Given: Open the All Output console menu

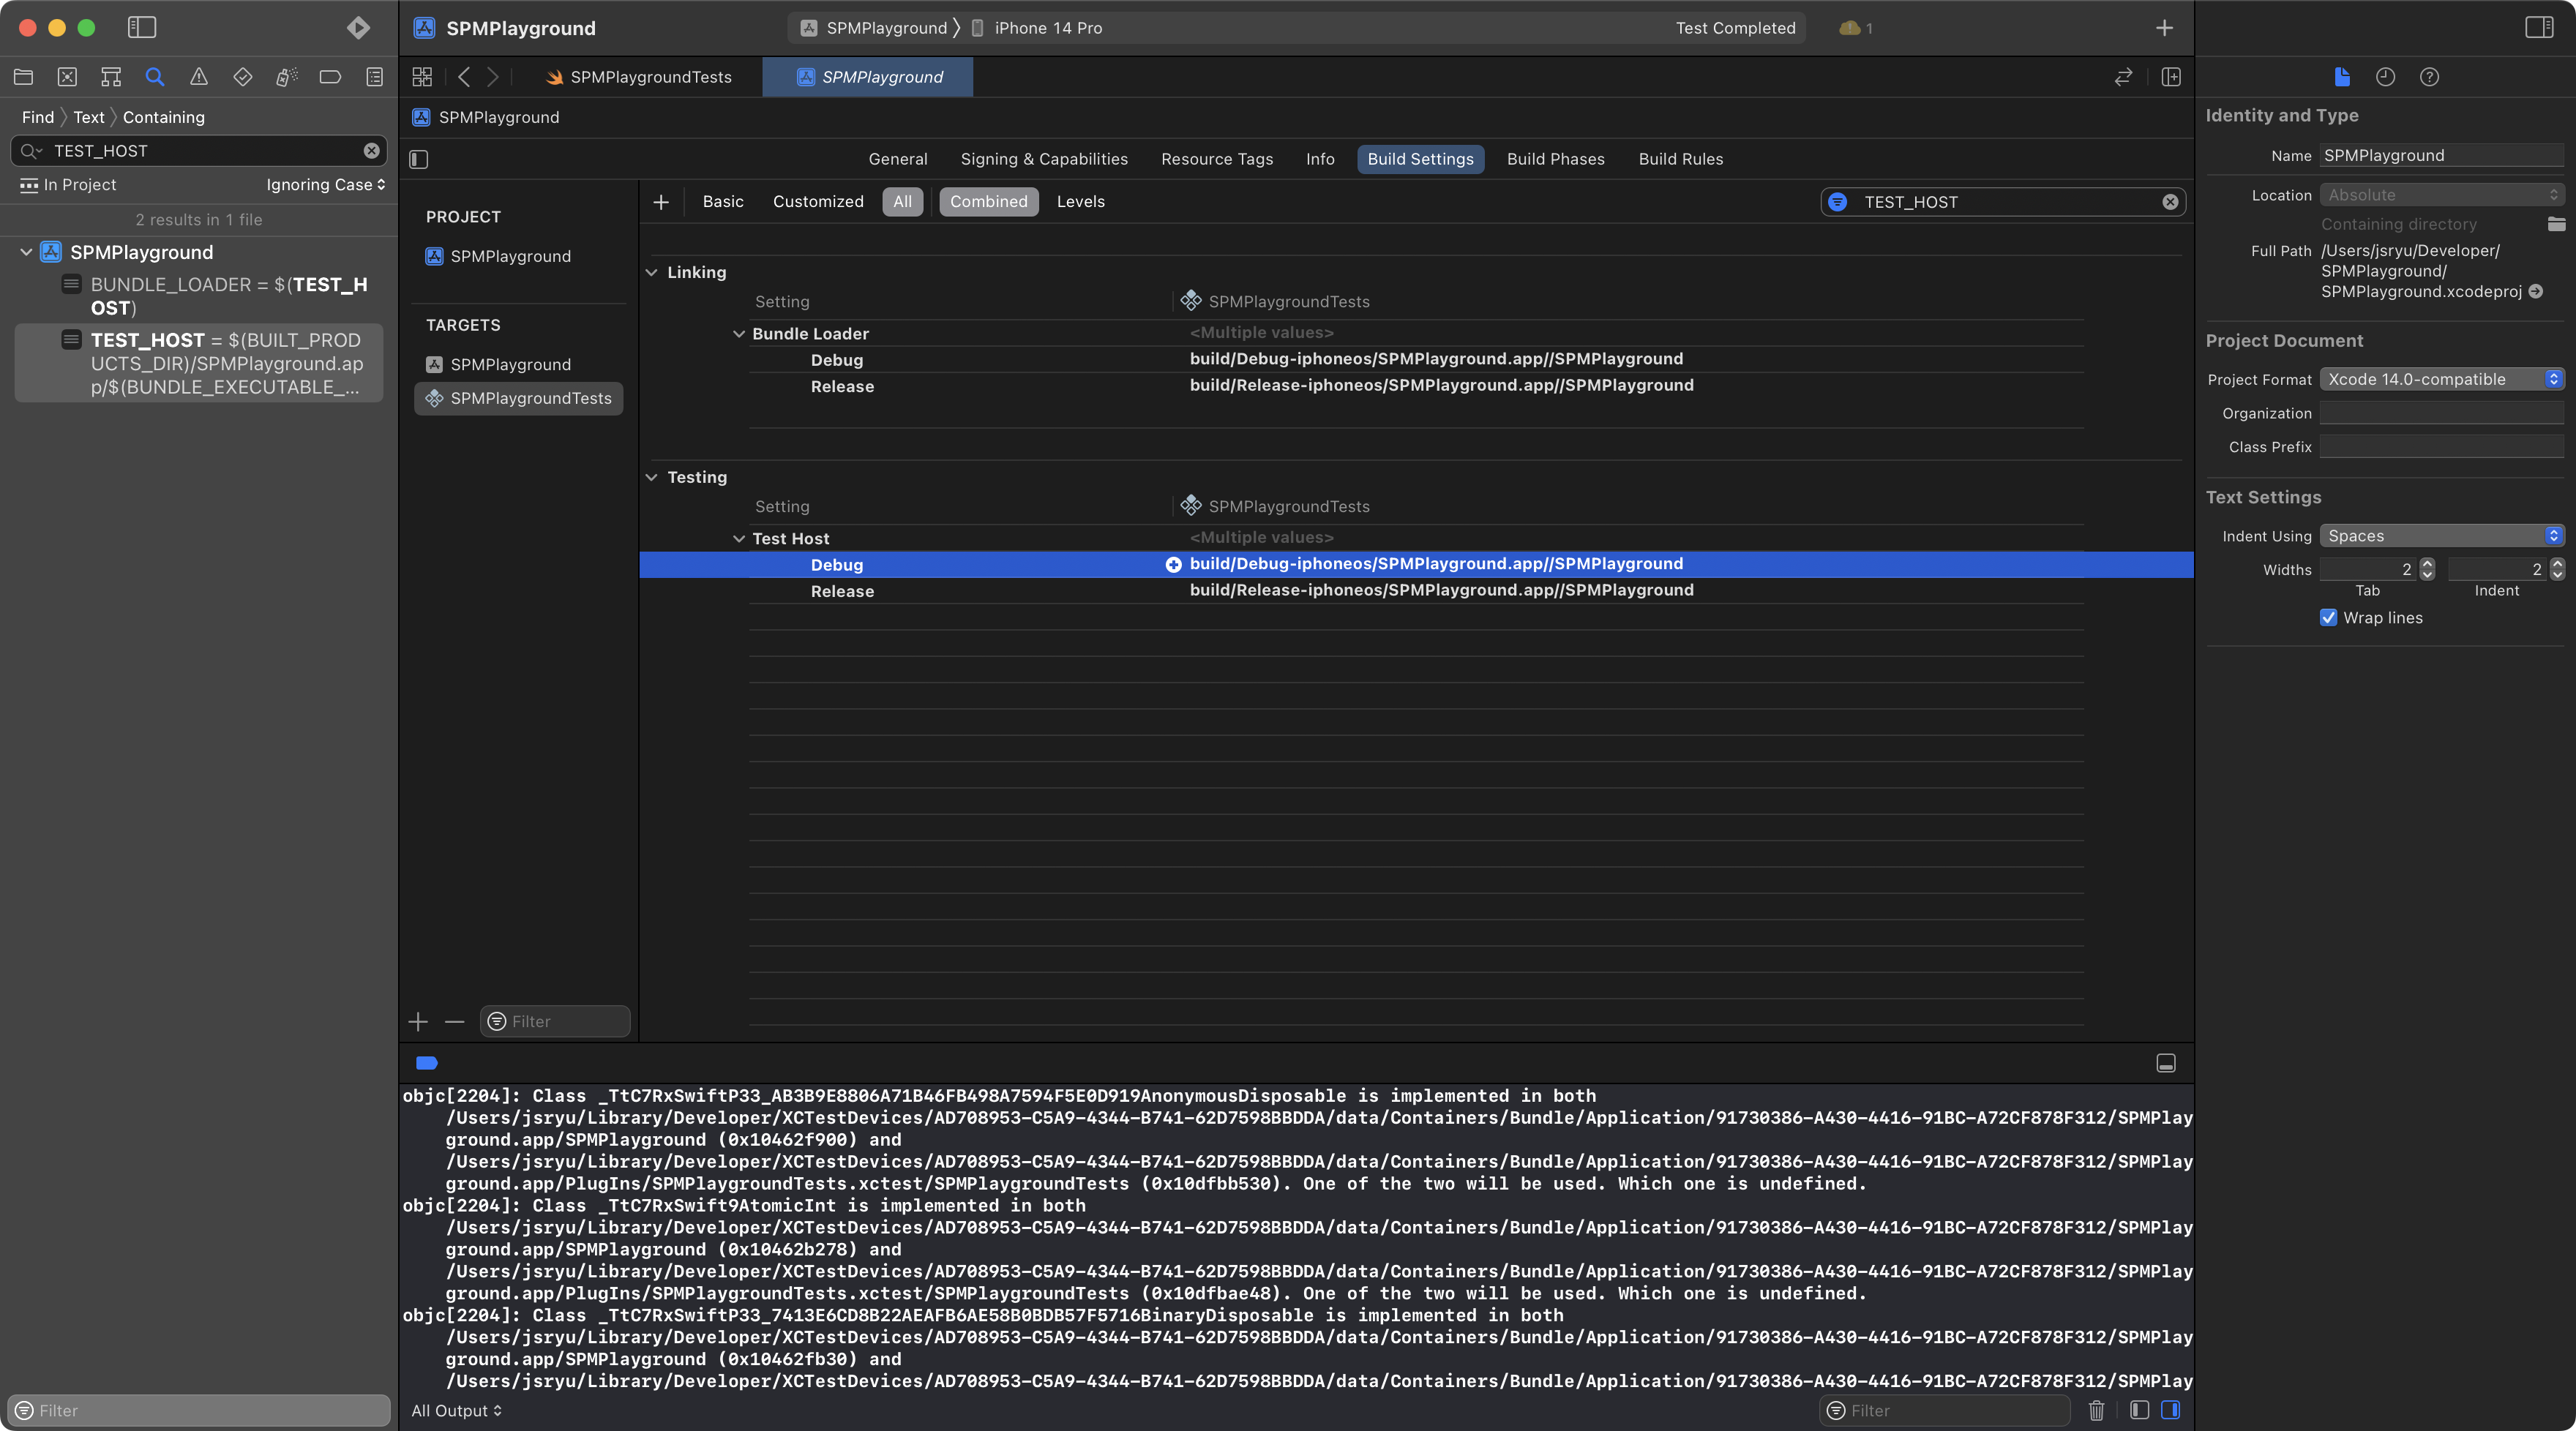Looking at the screenshot, I should click(457, 1410).
